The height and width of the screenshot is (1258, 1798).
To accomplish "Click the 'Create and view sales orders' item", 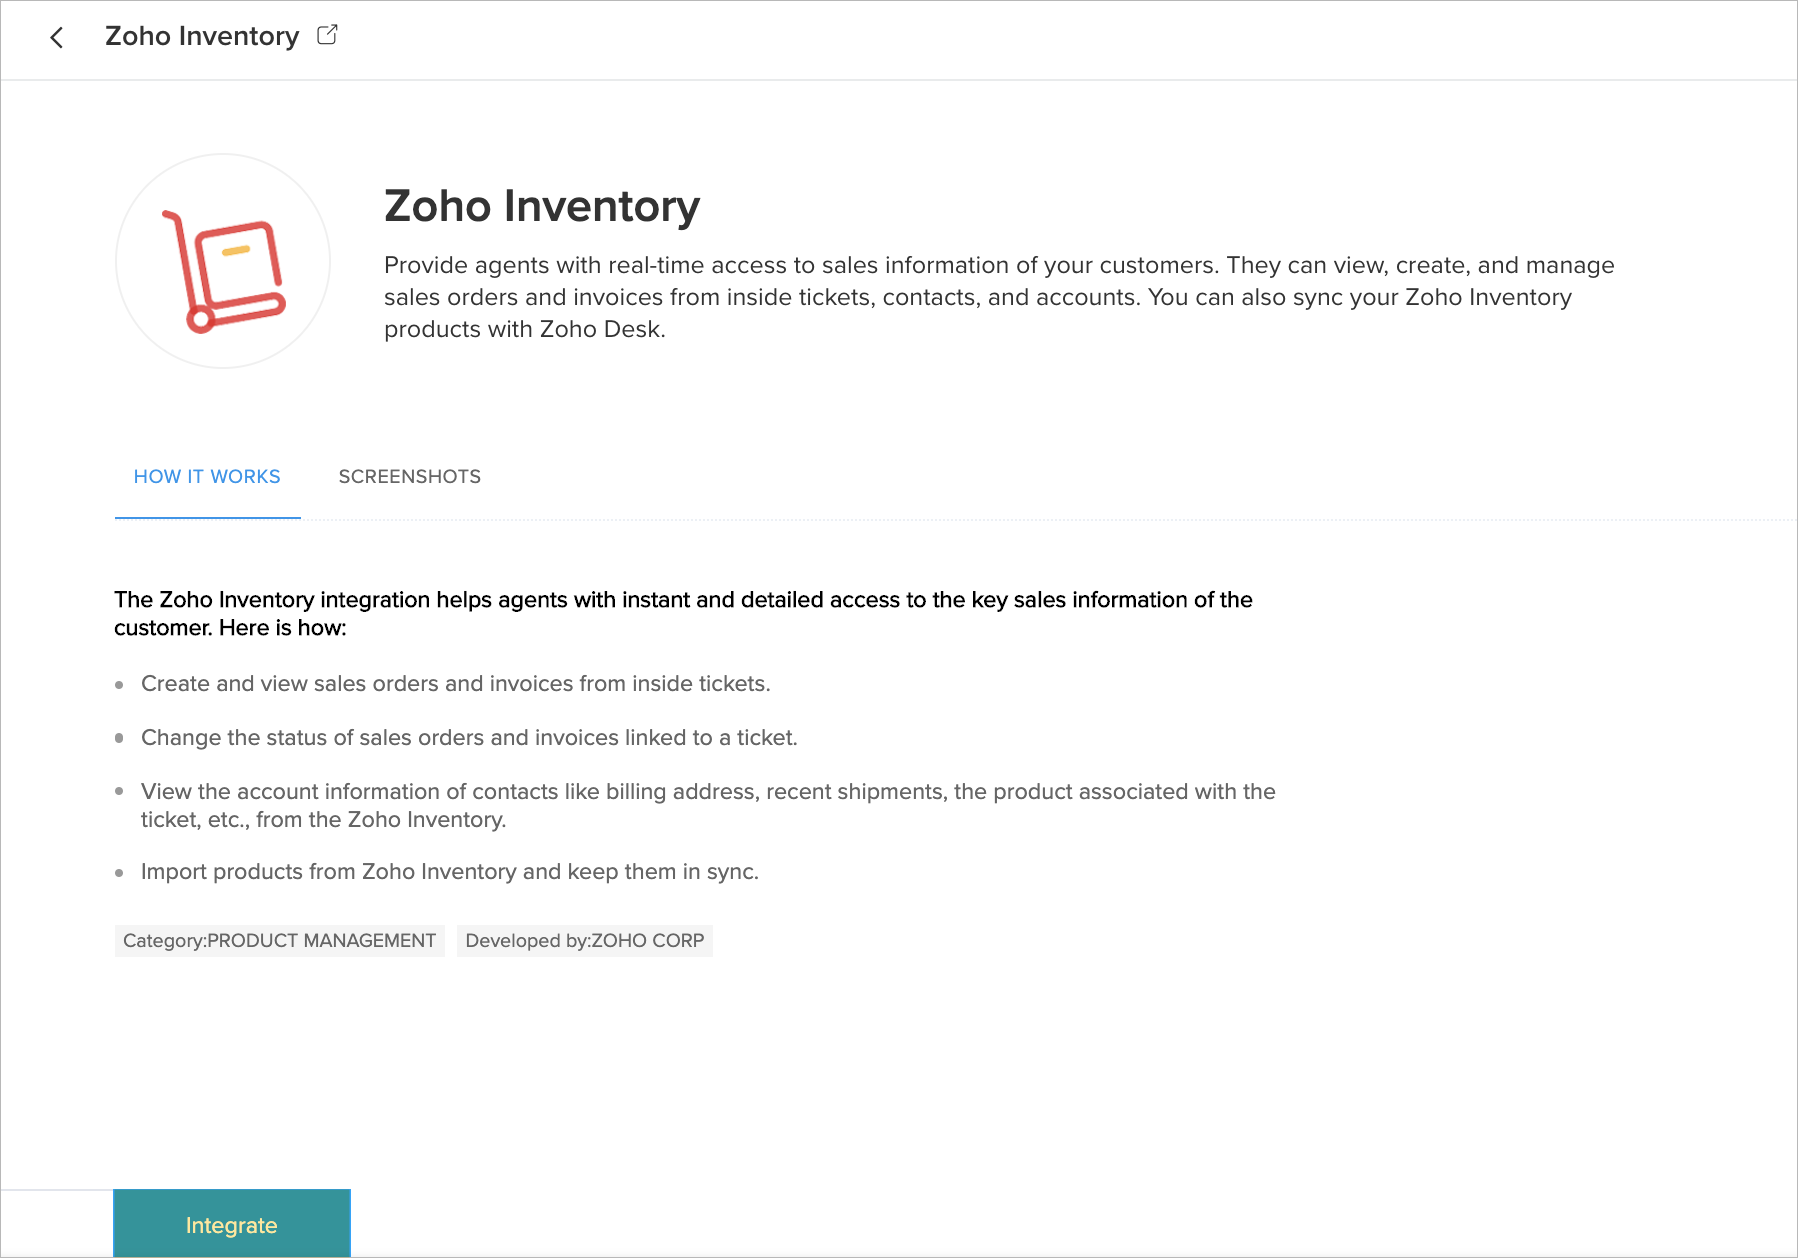I will (x=456, y=684).
